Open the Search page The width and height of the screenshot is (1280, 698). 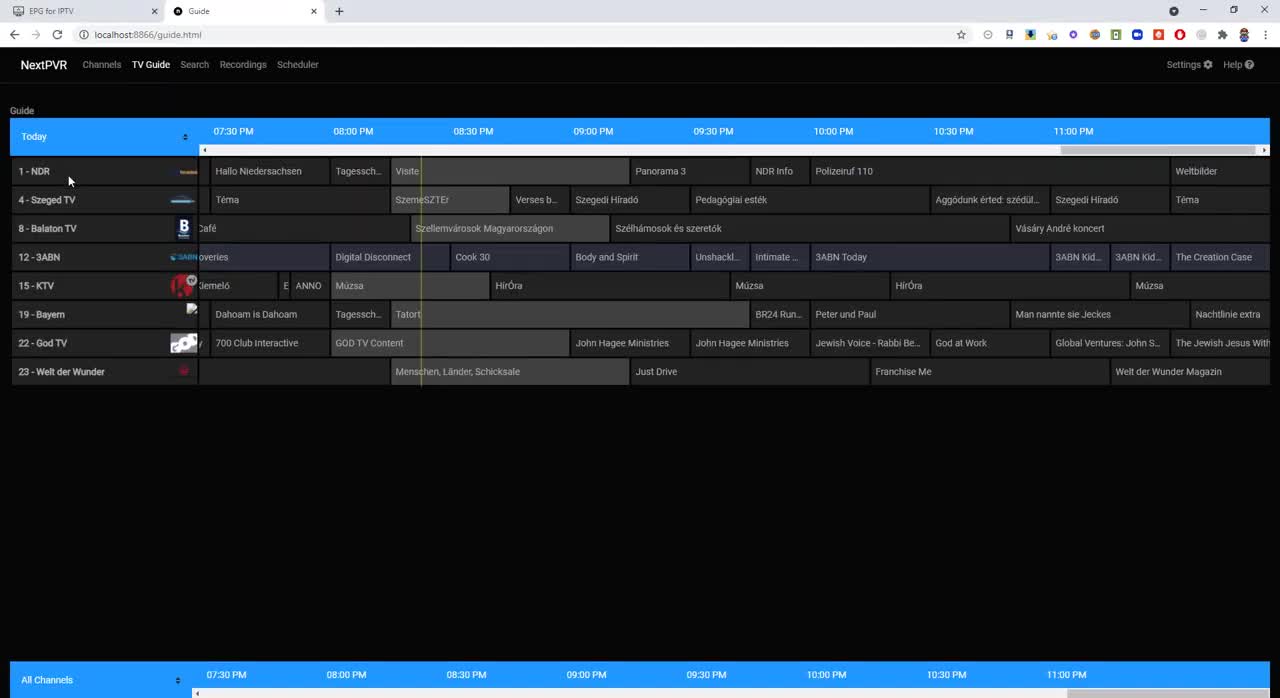tap(195, 65)
